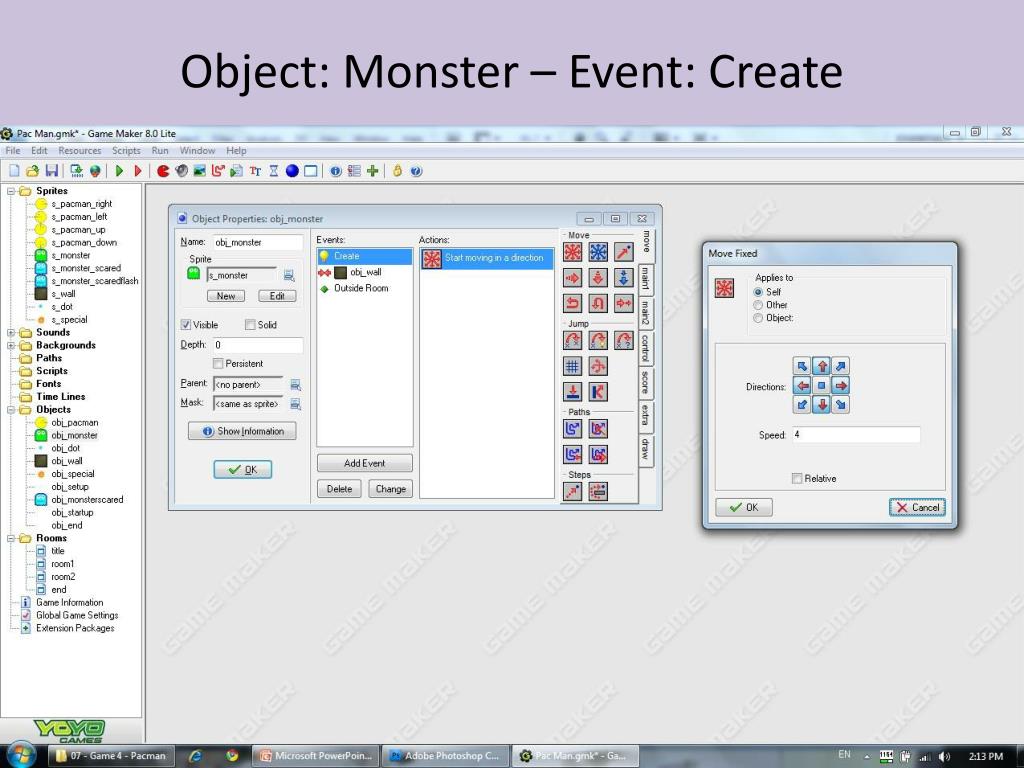This screenshot has height=768, width=1024.
Task: Toggle the up direction arrow
Action: (x=822, y=366)
